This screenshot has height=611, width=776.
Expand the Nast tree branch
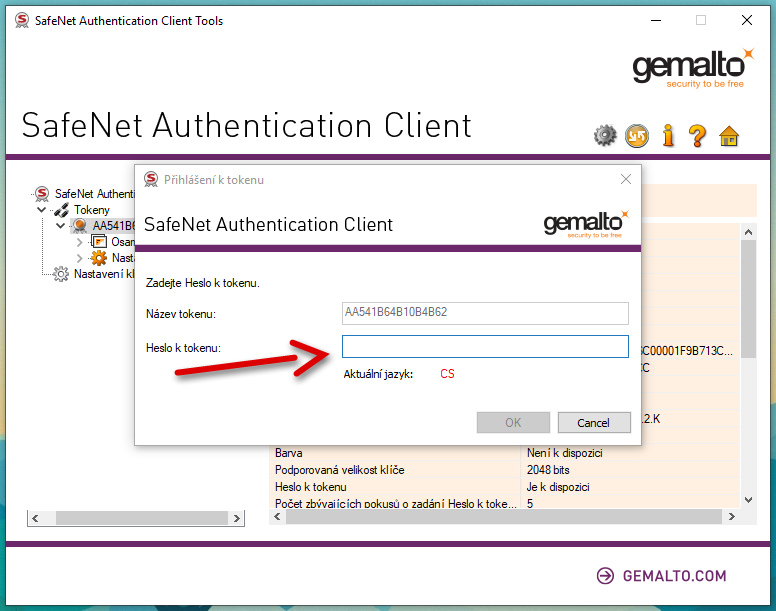[79, 258]
